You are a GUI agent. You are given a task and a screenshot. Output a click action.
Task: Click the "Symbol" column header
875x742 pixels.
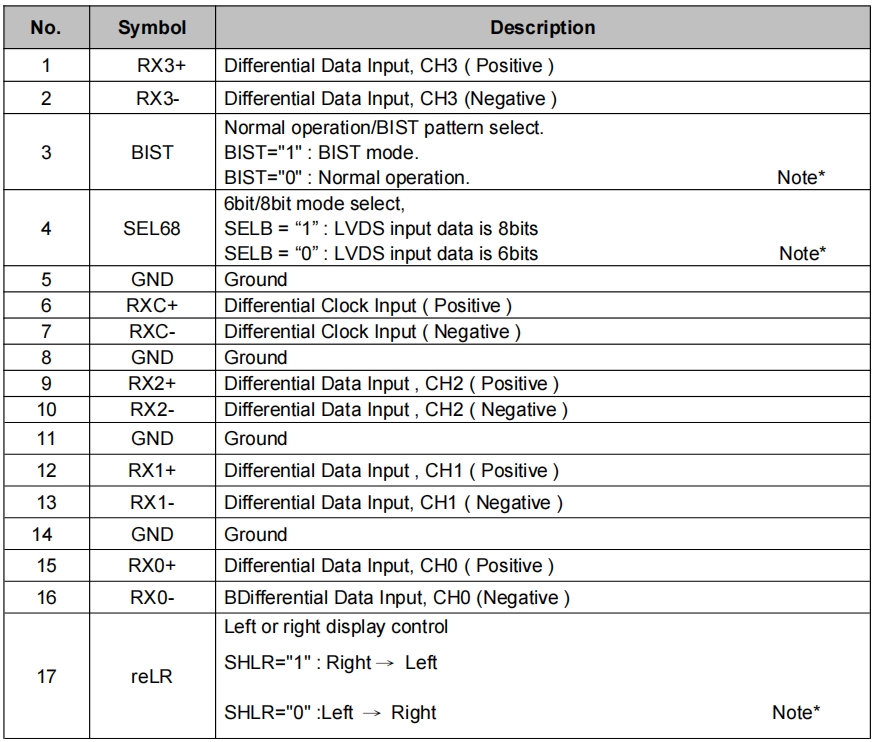point(152,28)
